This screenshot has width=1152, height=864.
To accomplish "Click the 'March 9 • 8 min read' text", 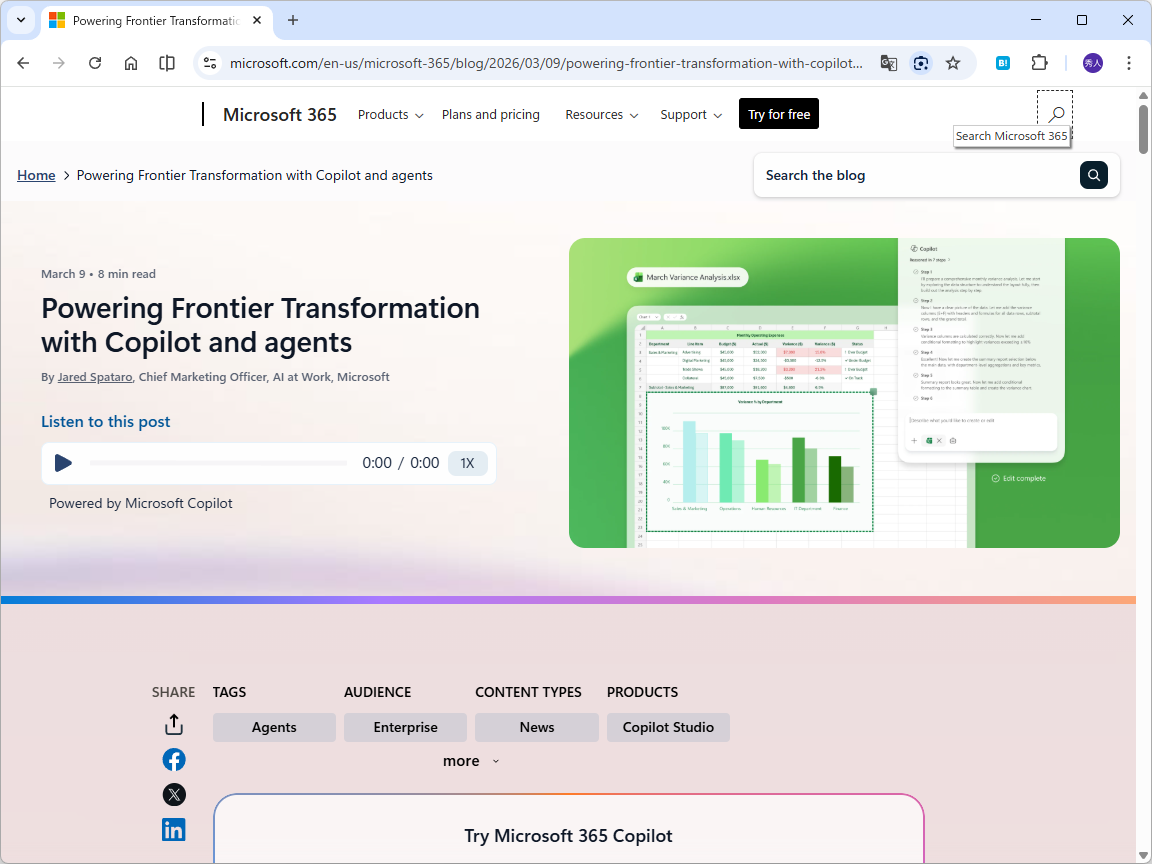I will (x=98, y=274).
